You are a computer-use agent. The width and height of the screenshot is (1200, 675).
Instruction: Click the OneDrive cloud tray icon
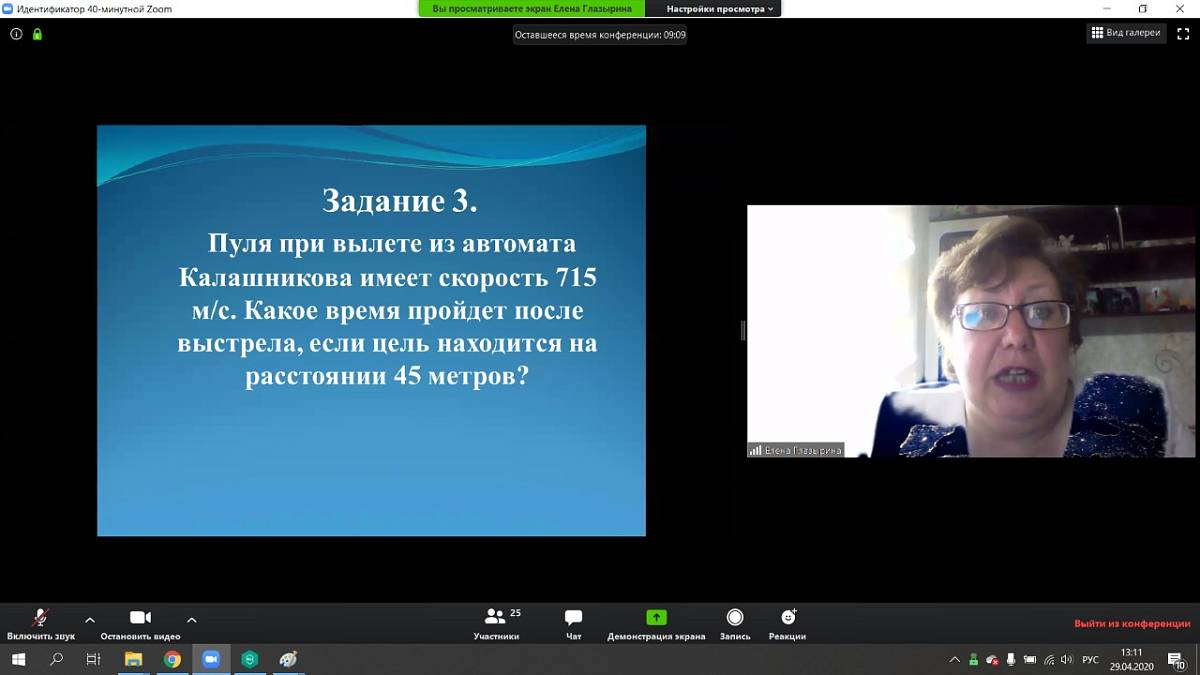tap(993, 660)
